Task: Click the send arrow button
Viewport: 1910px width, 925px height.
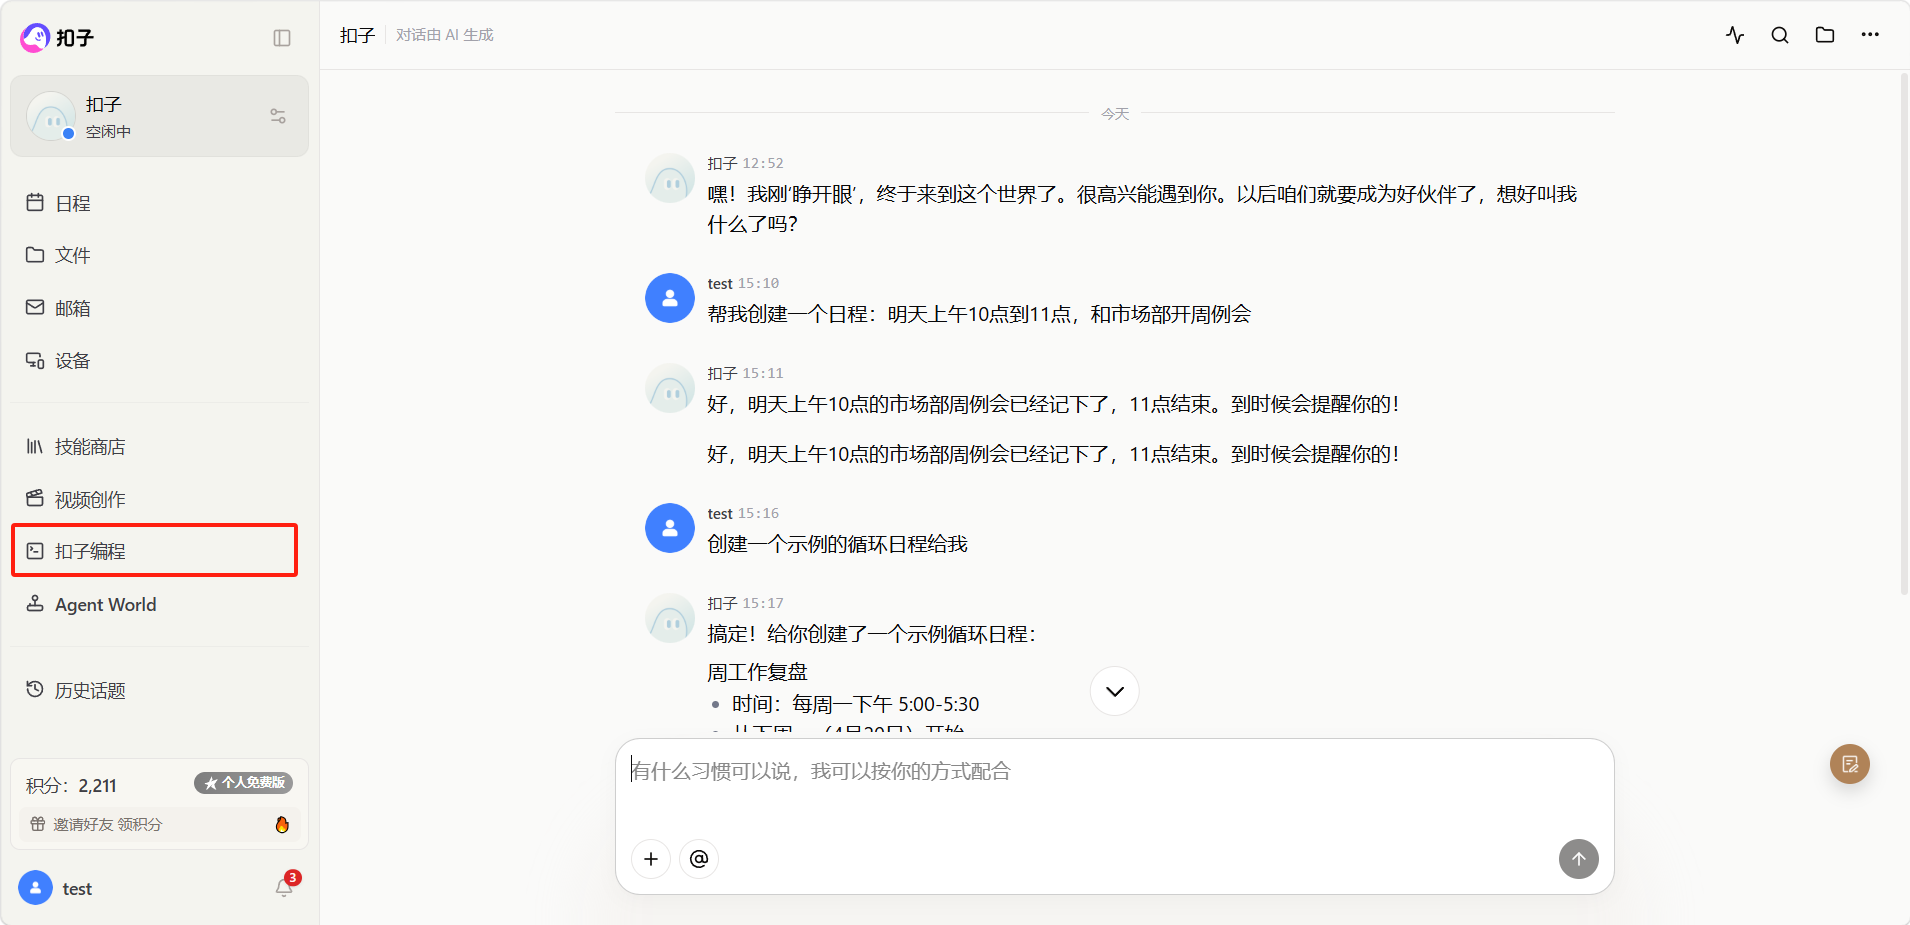Action: click(1579, 859)
